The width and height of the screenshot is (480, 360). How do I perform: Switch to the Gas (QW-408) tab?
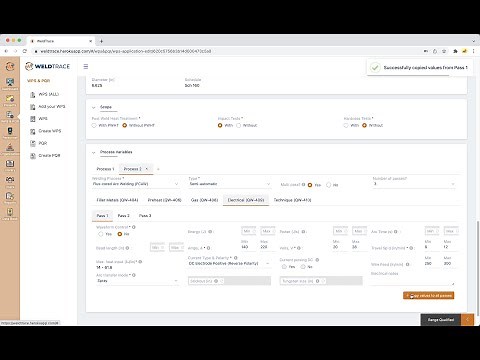pyautogui.click(x=204, y=200)
